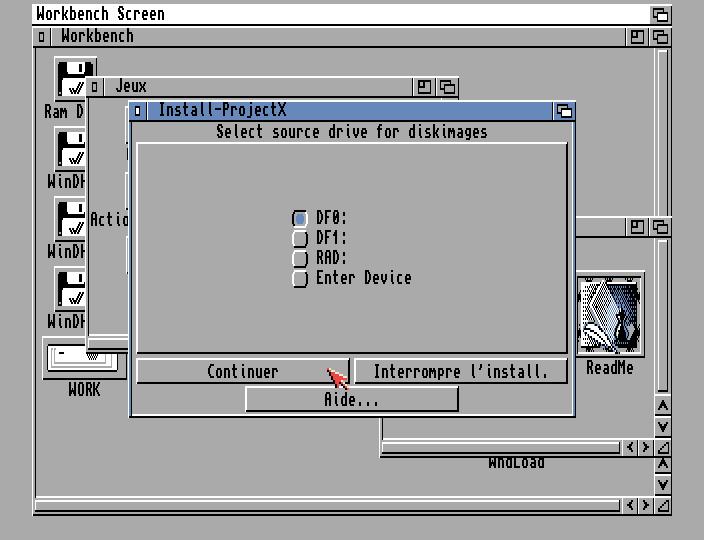The width and height of the screenshot is (704, 540).
Task: Click the Workbench vertical scrollbar track
Action: [x=663, y=132]
